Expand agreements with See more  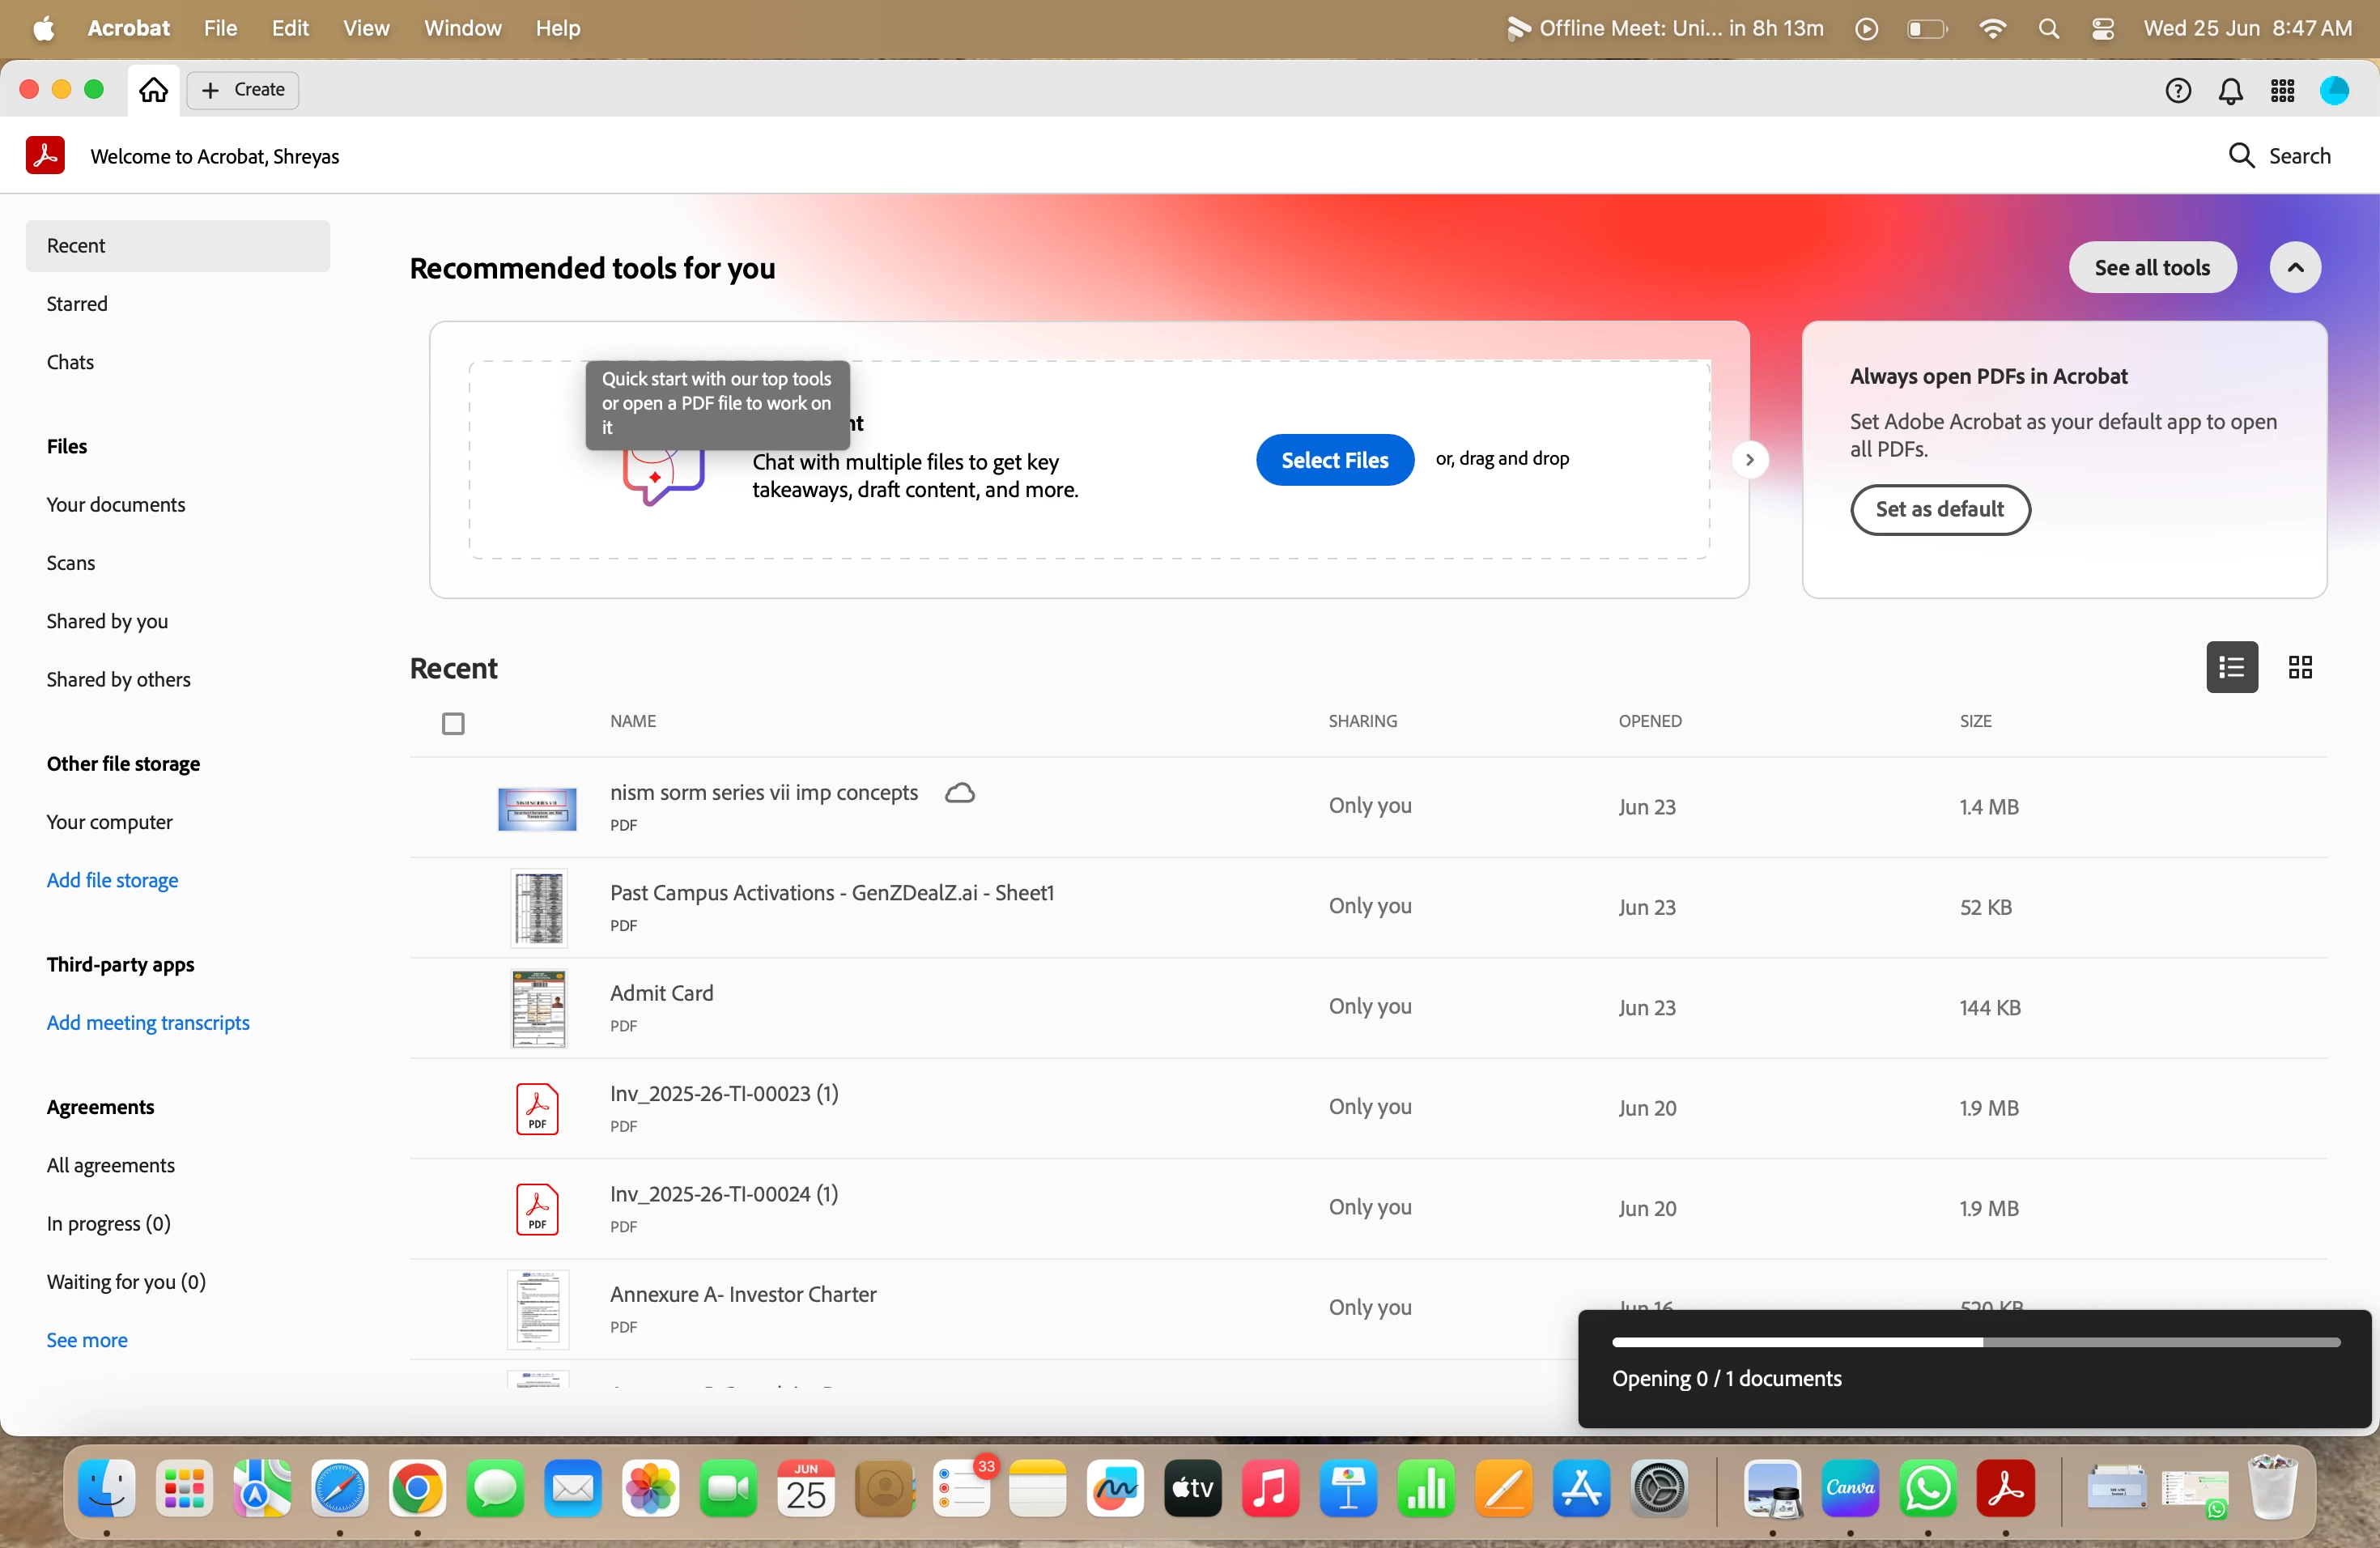87,1340
